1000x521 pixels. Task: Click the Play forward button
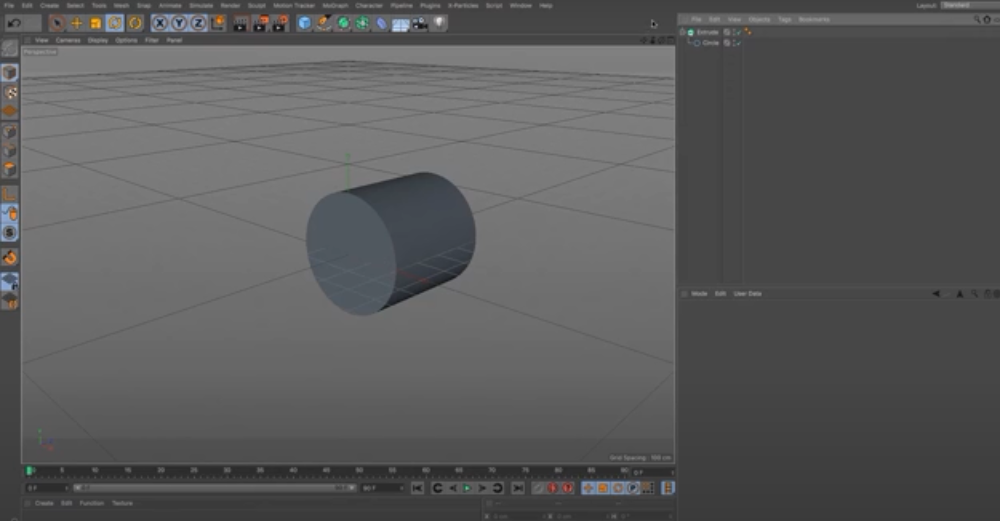467,488
